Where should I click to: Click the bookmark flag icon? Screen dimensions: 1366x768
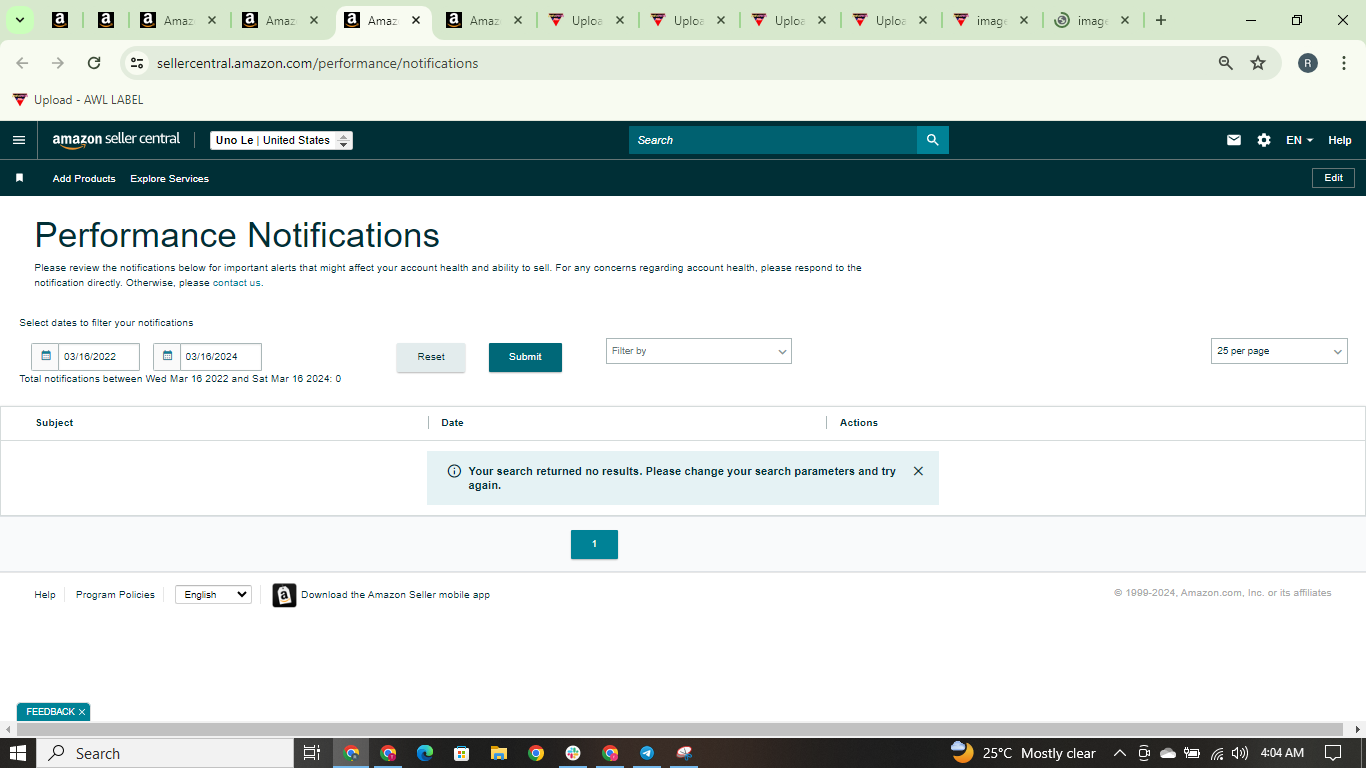19,178
